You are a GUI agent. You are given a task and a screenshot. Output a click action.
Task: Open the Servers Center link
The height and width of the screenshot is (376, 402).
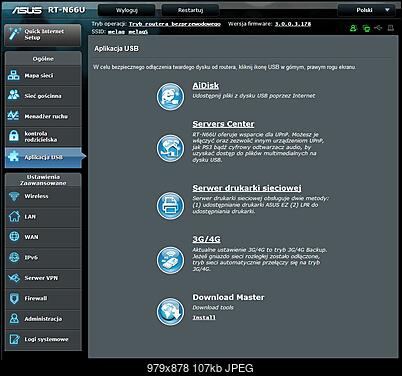pos(223,124)
